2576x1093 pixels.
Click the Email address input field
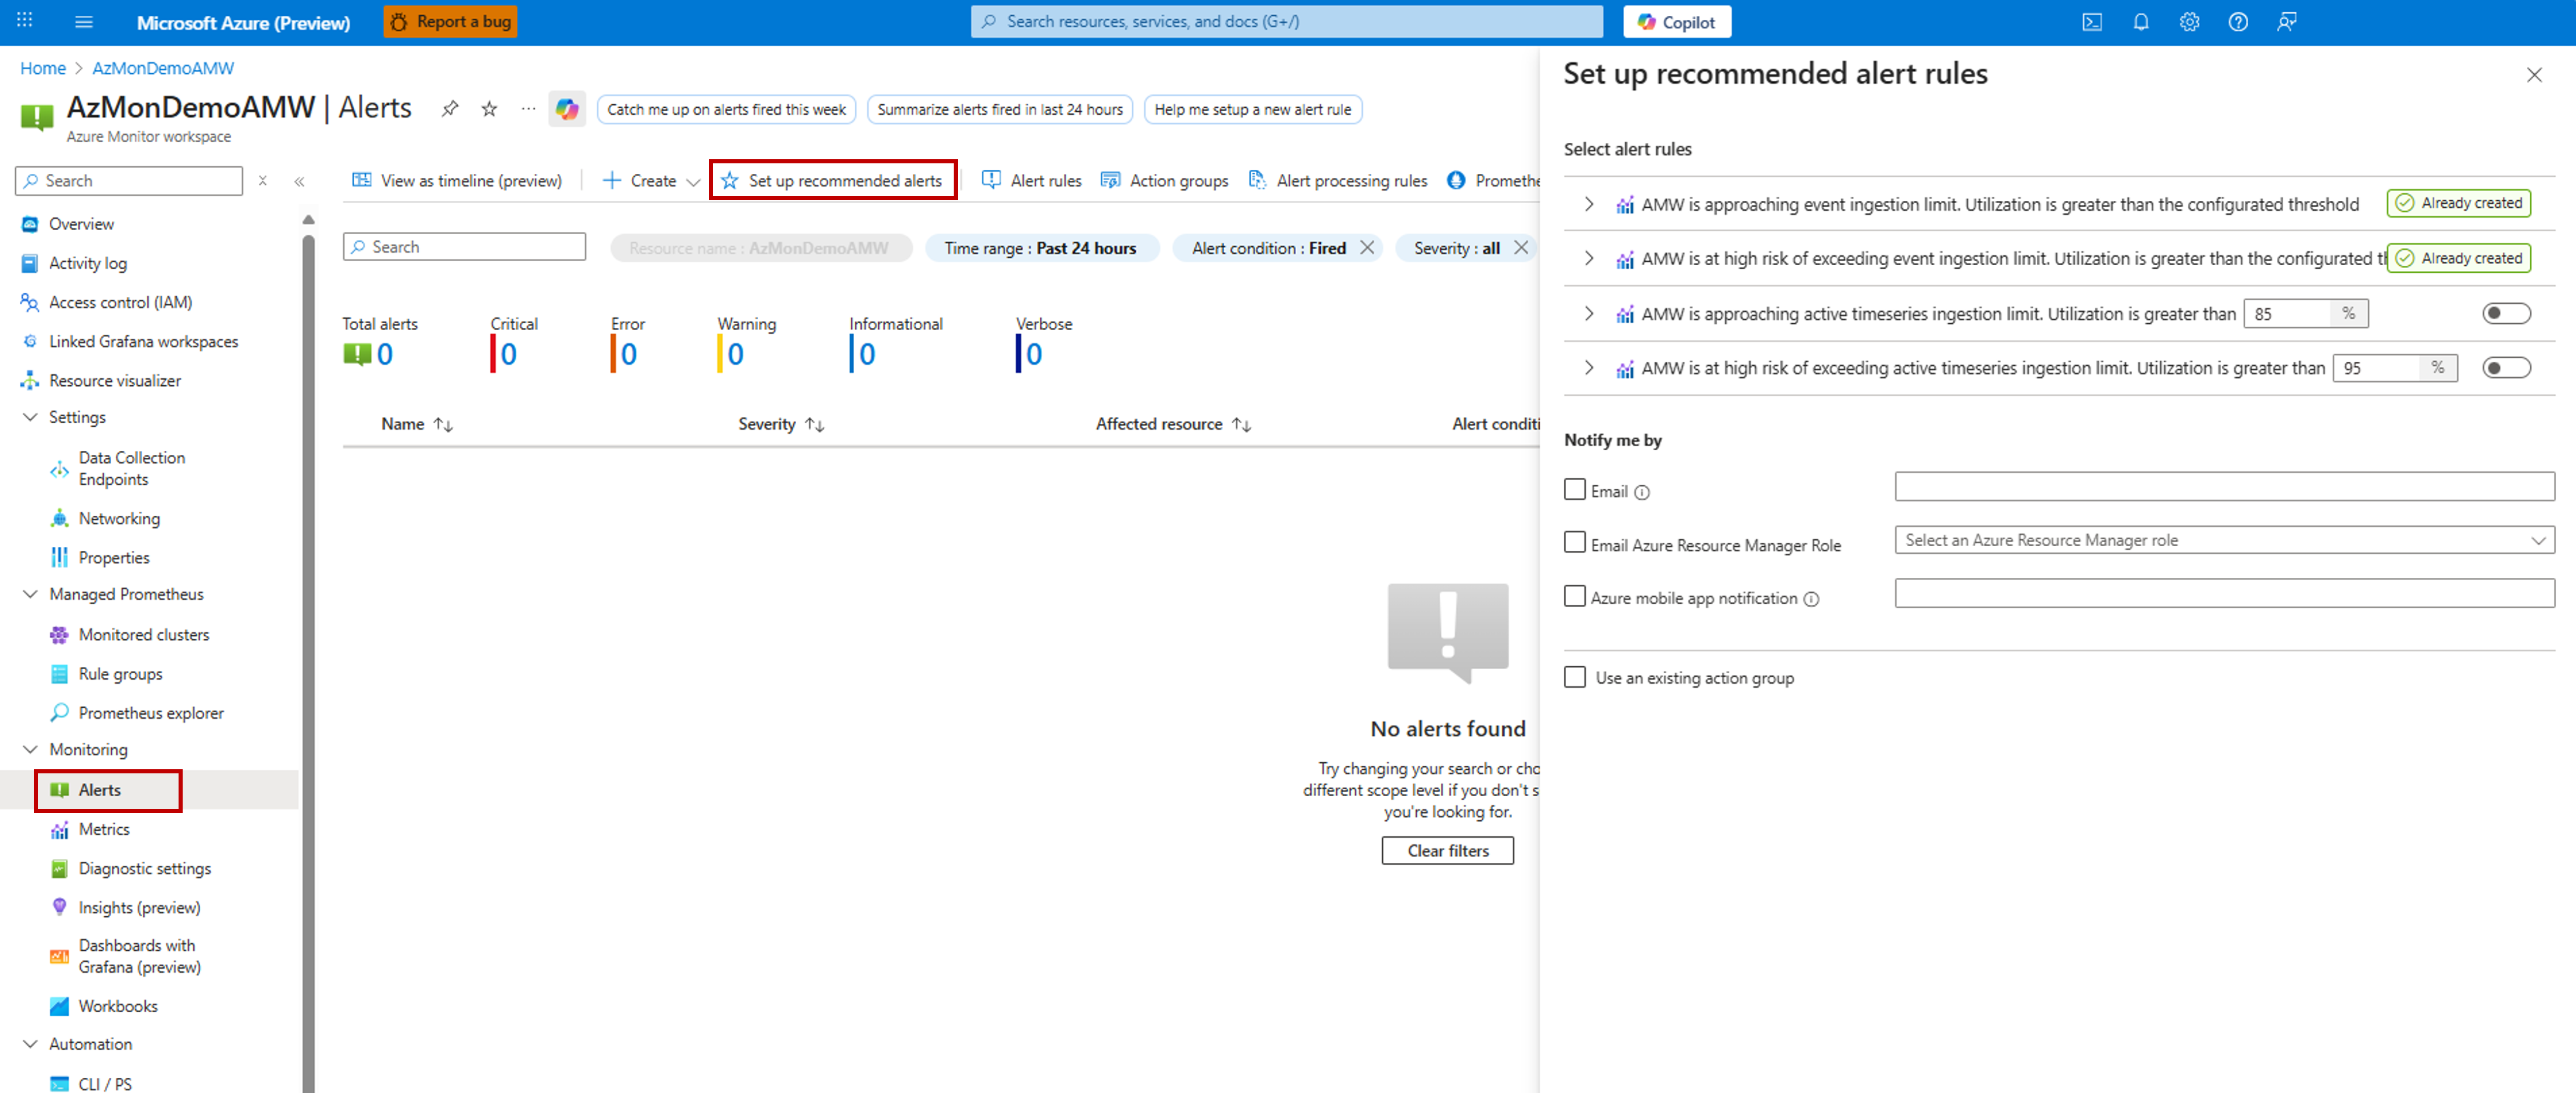point(2224,487)
